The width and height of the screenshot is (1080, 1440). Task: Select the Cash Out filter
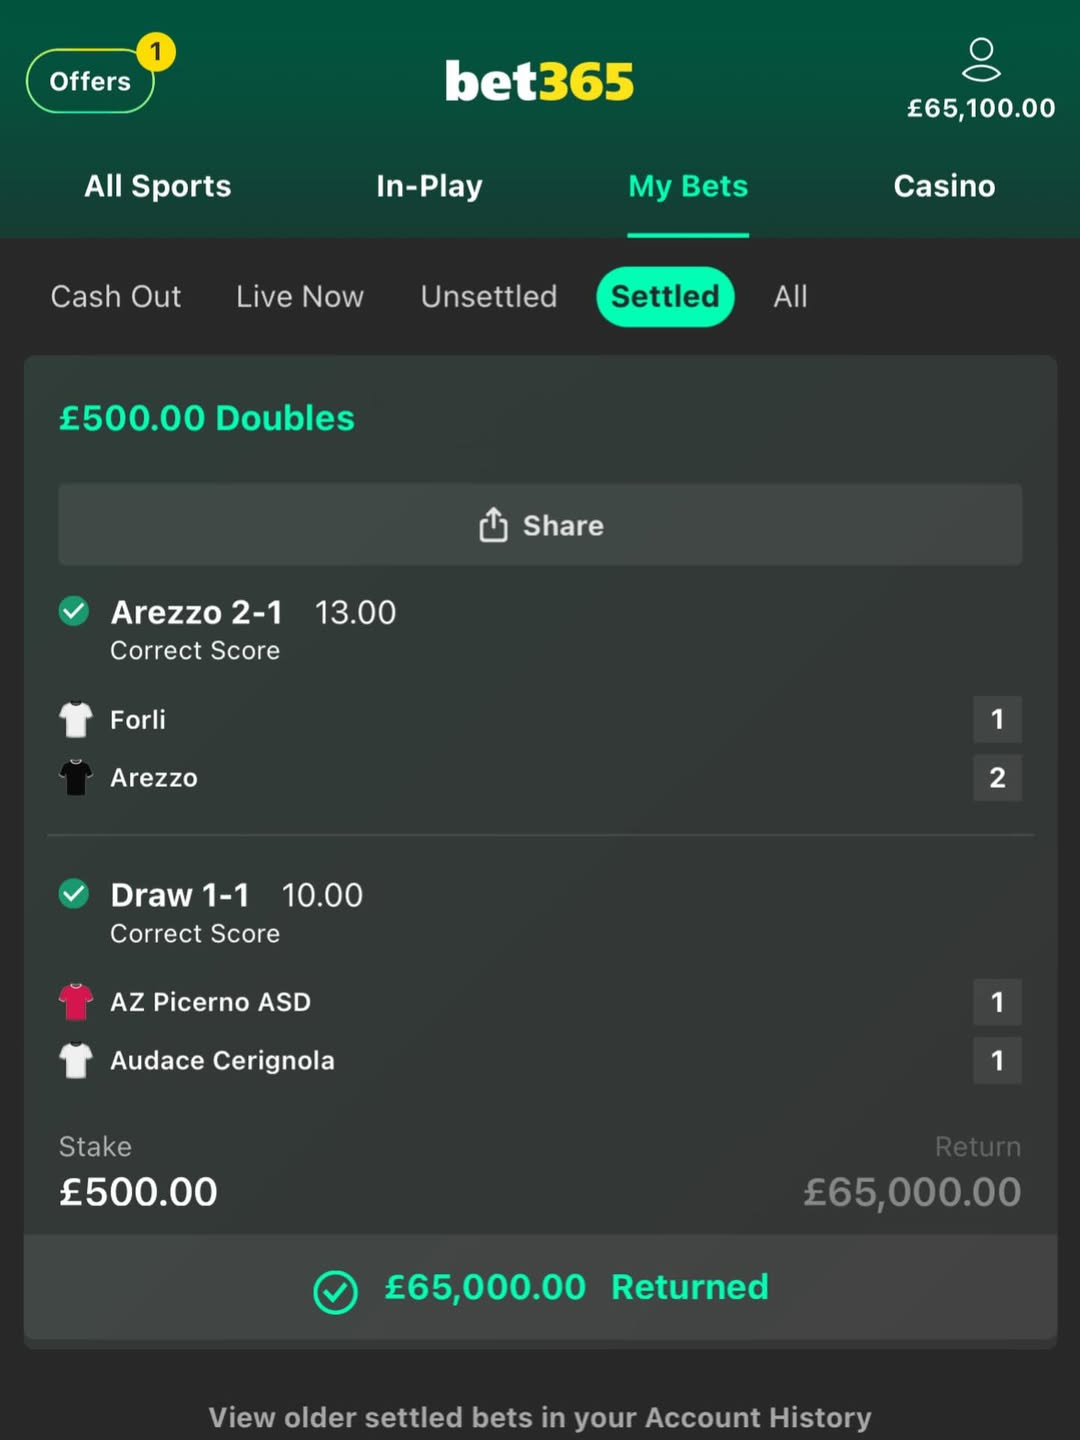(x=116, y=297)
